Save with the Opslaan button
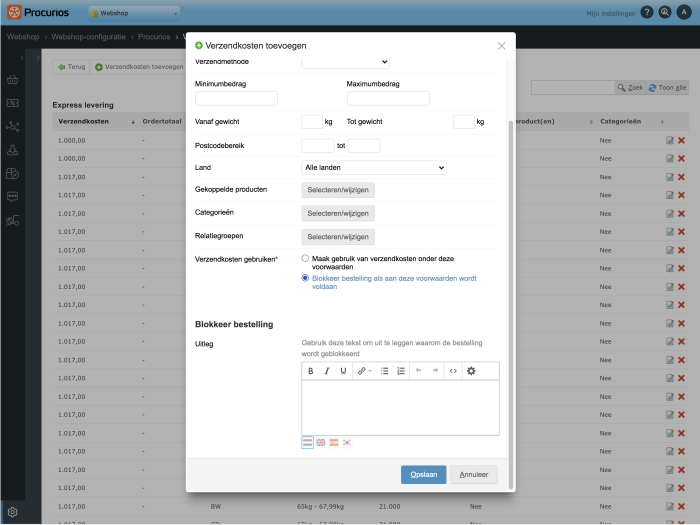700x525 pixels. coord(424,475)
